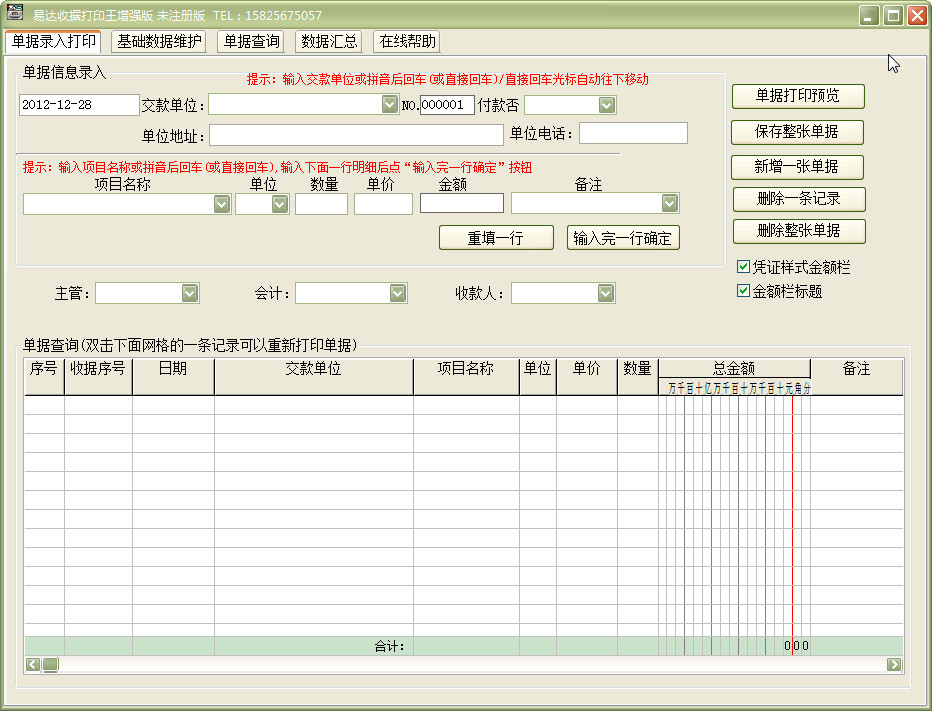Click the horizontal scrollbar thumb
932x711 pixels.
point(51,665)
